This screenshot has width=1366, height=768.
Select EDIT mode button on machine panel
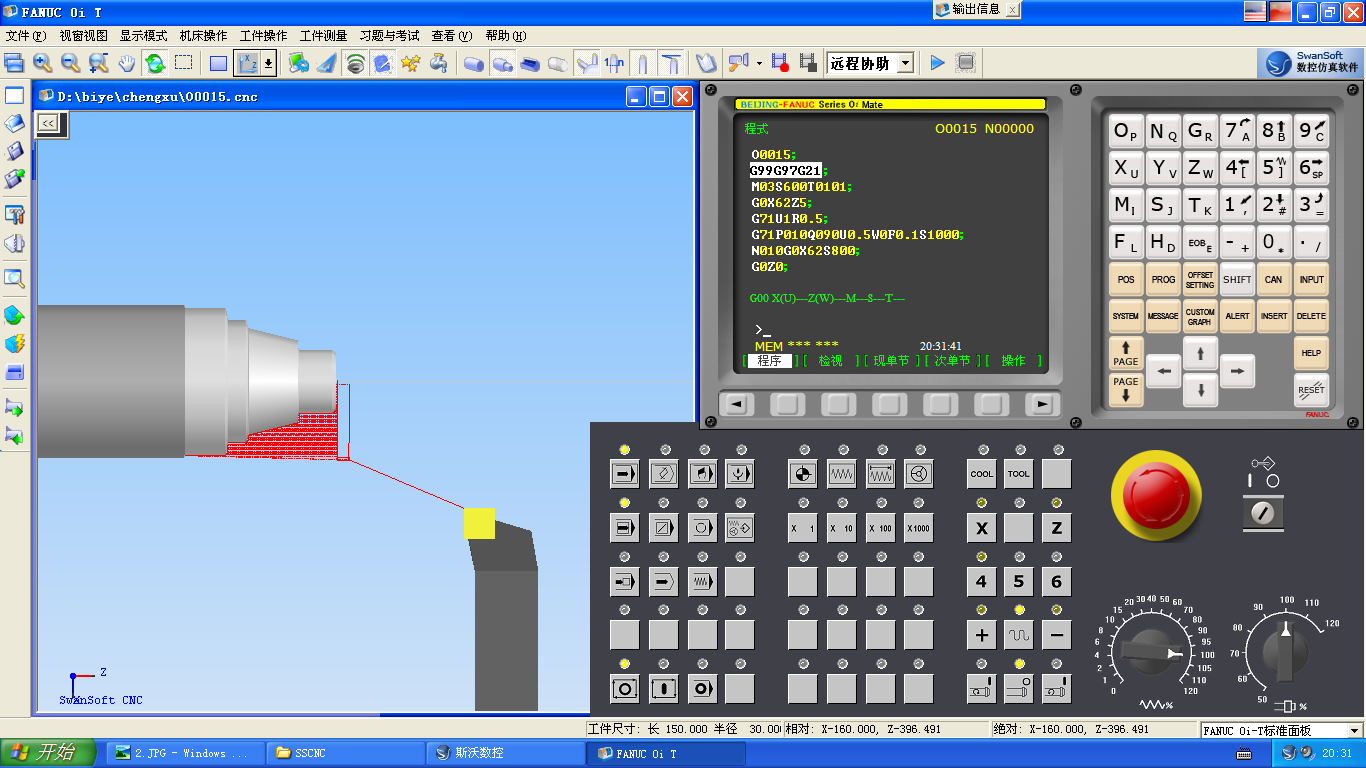click(x=664, y=473)
